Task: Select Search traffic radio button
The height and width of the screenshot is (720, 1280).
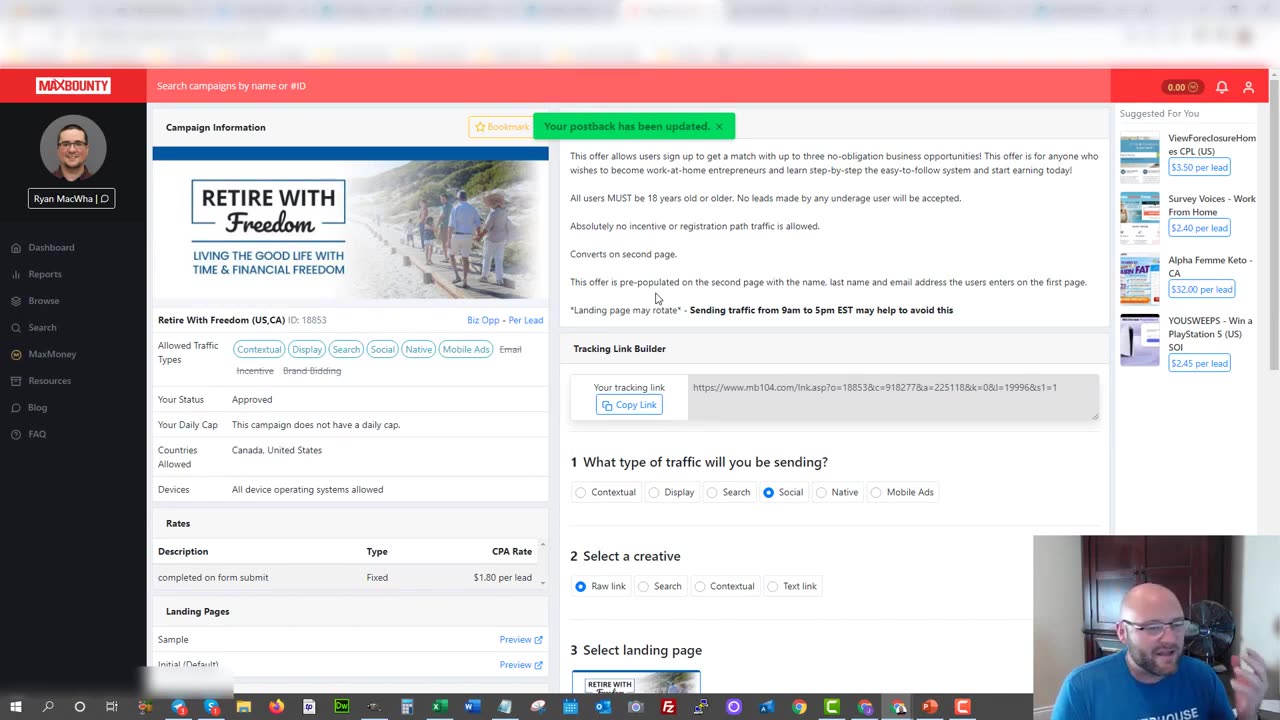Action: (x=712, y=492)
